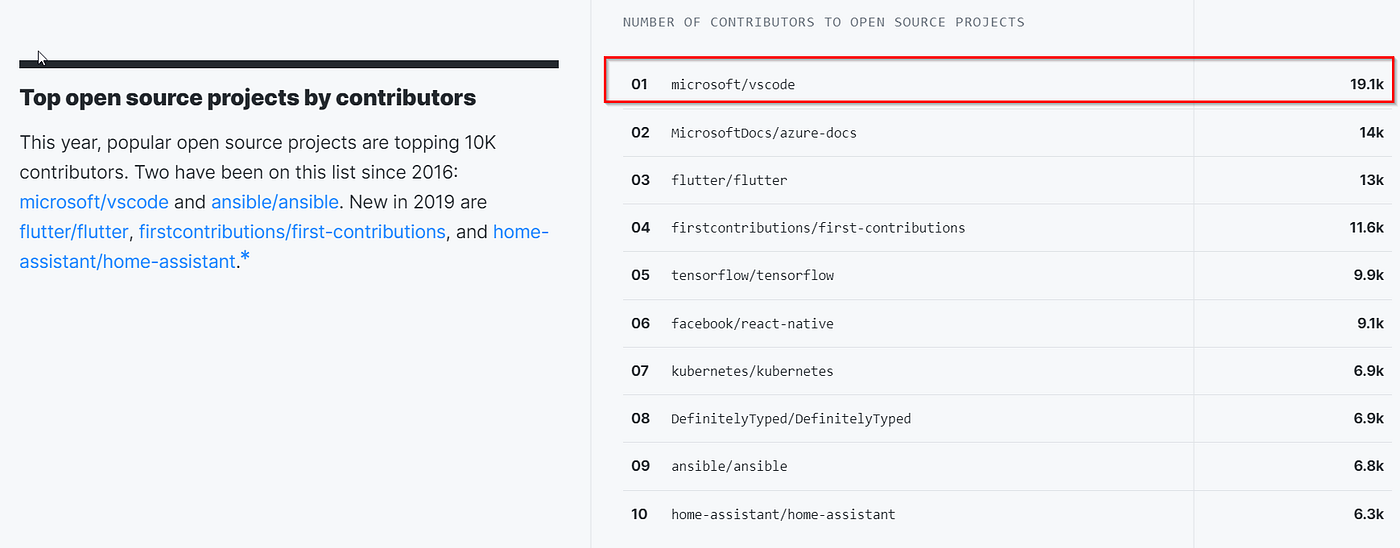Click the 9.1k contributor count
1400x548 pixels.
coord(1370,324)
